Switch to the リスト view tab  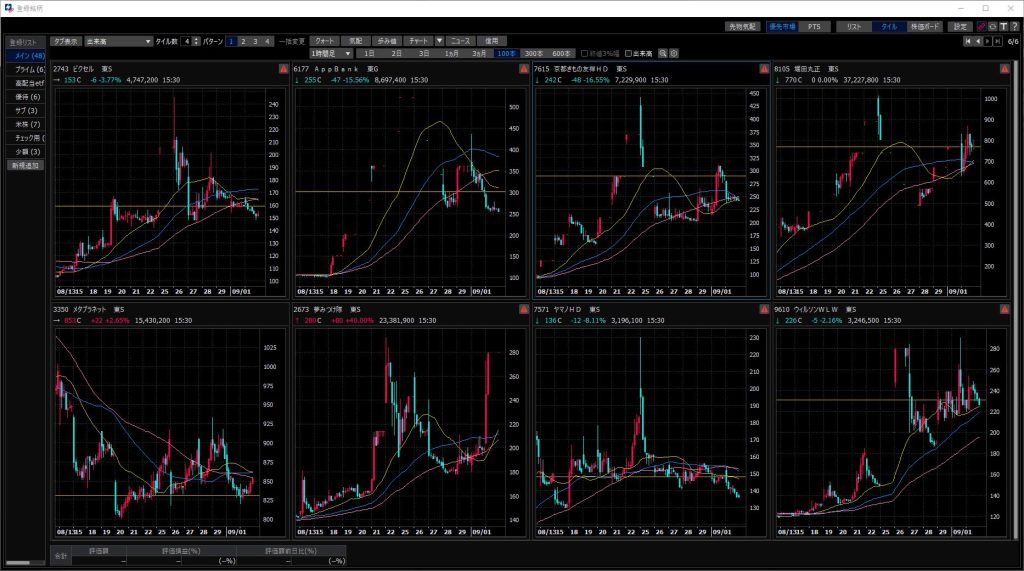[853, 26]
